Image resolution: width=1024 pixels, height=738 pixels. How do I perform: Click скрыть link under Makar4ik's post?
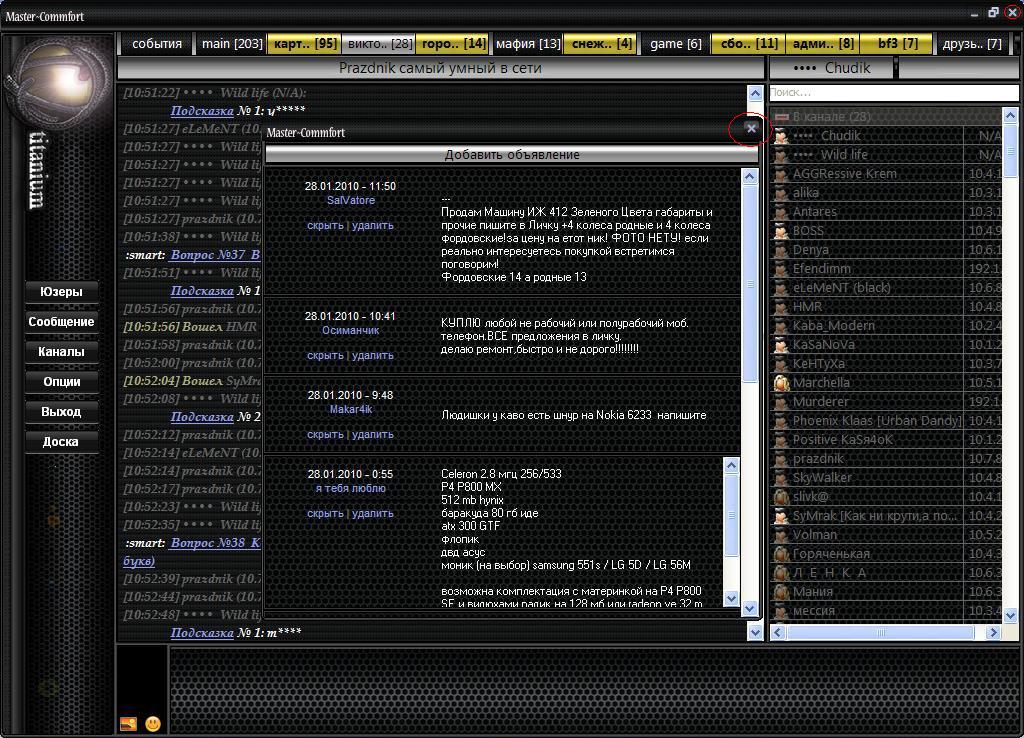(325, 435)
